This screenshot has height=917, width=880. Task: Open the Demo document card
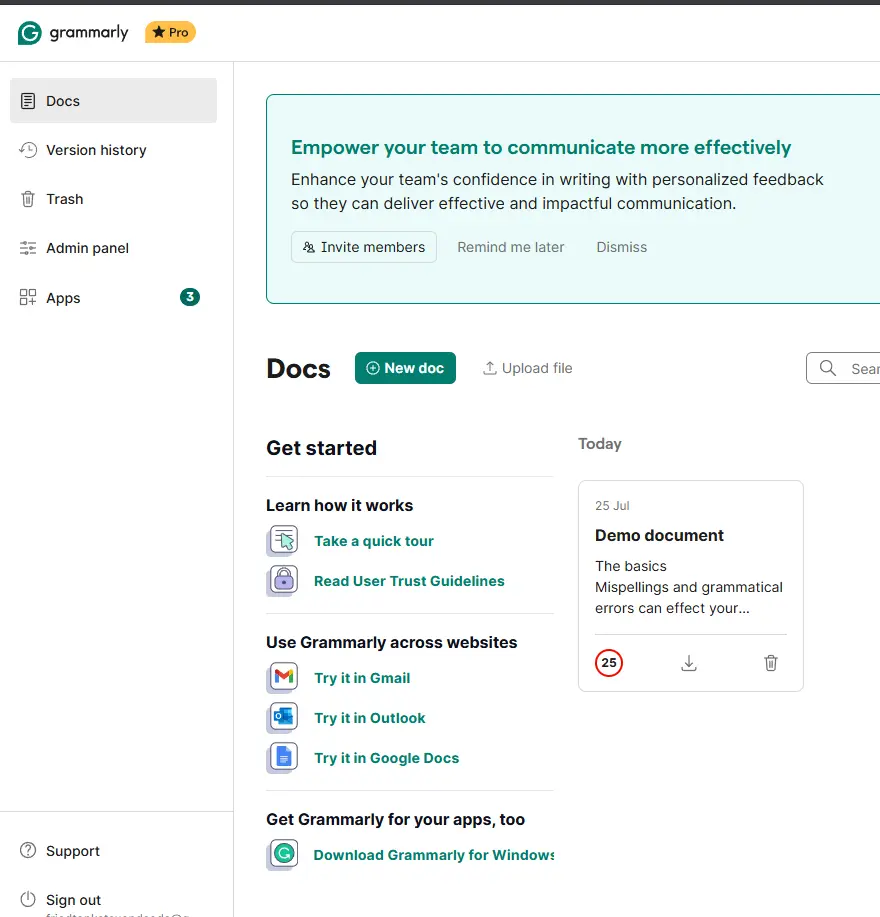691,586
